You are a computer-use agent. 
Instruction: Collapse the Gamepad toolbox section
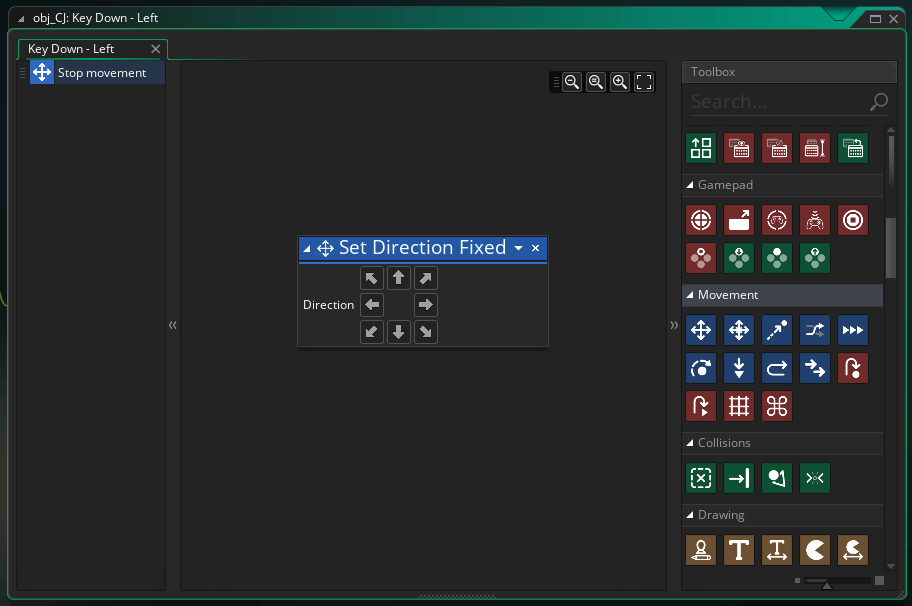pyautogui.click(x=690, y=185)
